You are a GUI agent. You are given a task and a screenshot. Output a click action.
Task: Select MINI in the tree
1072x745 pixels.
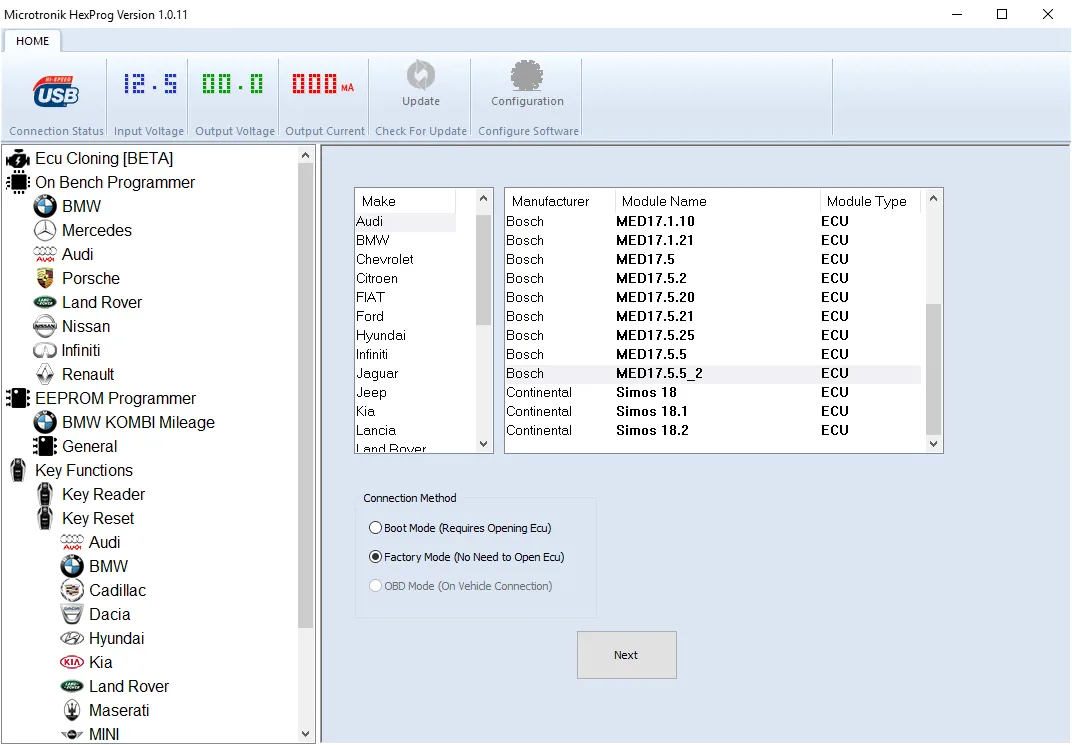104,734
